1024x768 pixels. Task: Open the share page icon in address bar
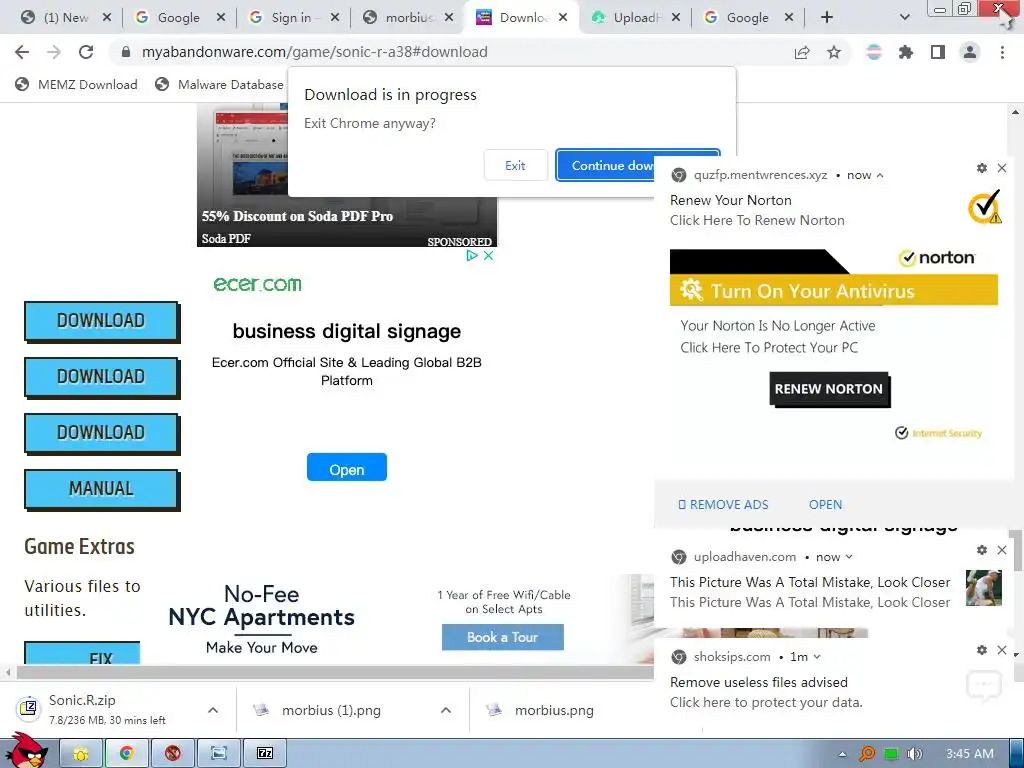click(x=802, y=52)
